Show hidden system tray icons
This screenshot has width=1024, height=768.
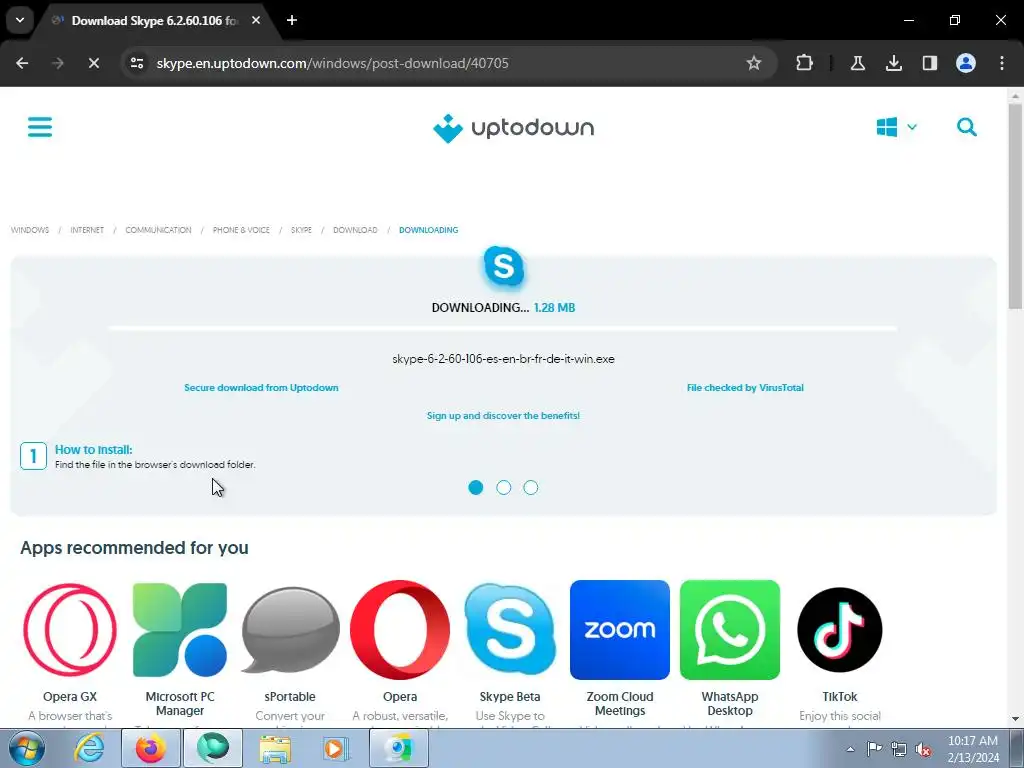[x=850, y=749]
